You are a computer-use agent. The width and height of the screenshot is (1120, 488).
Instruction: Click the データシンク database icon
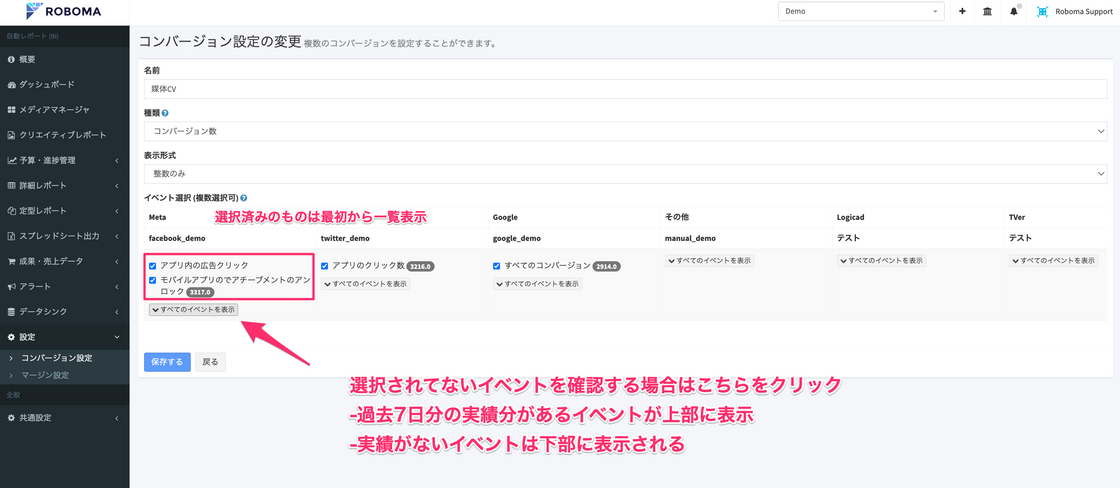11,312
